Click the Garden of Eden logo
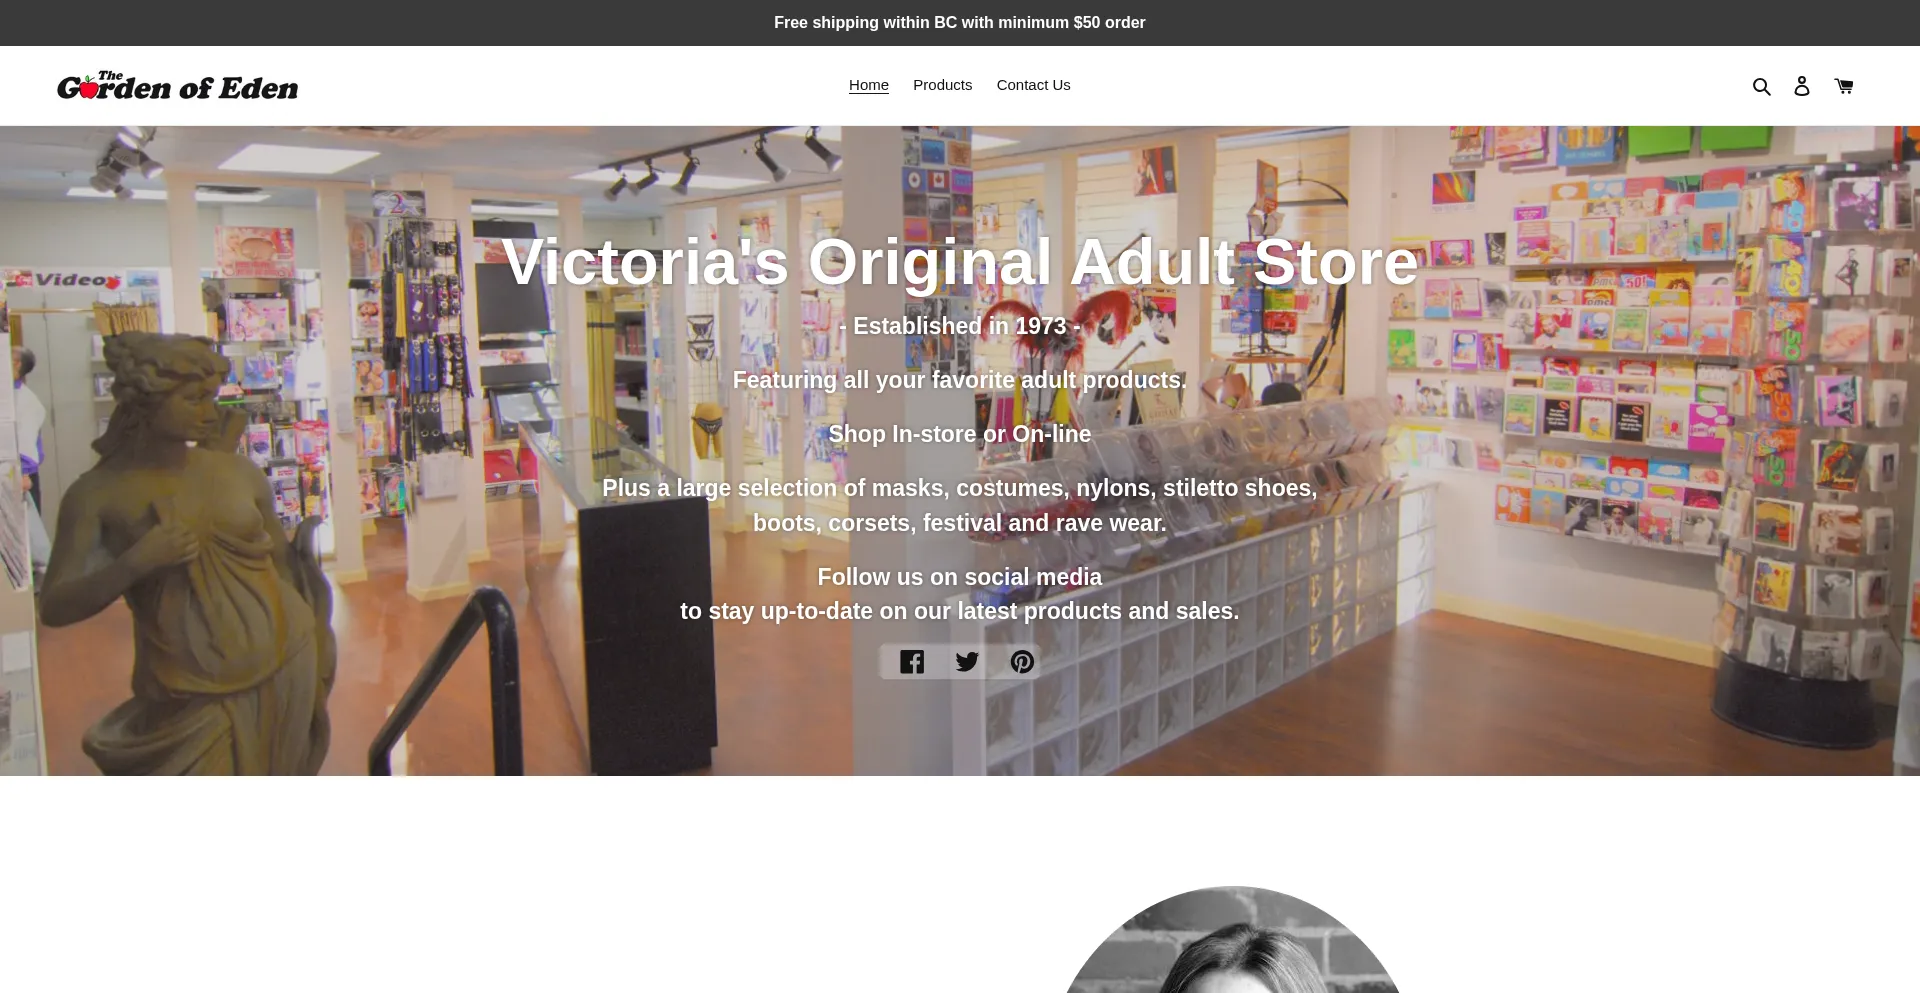The height and width of the screenshot is (993, 1920). (x=178, y=86)
